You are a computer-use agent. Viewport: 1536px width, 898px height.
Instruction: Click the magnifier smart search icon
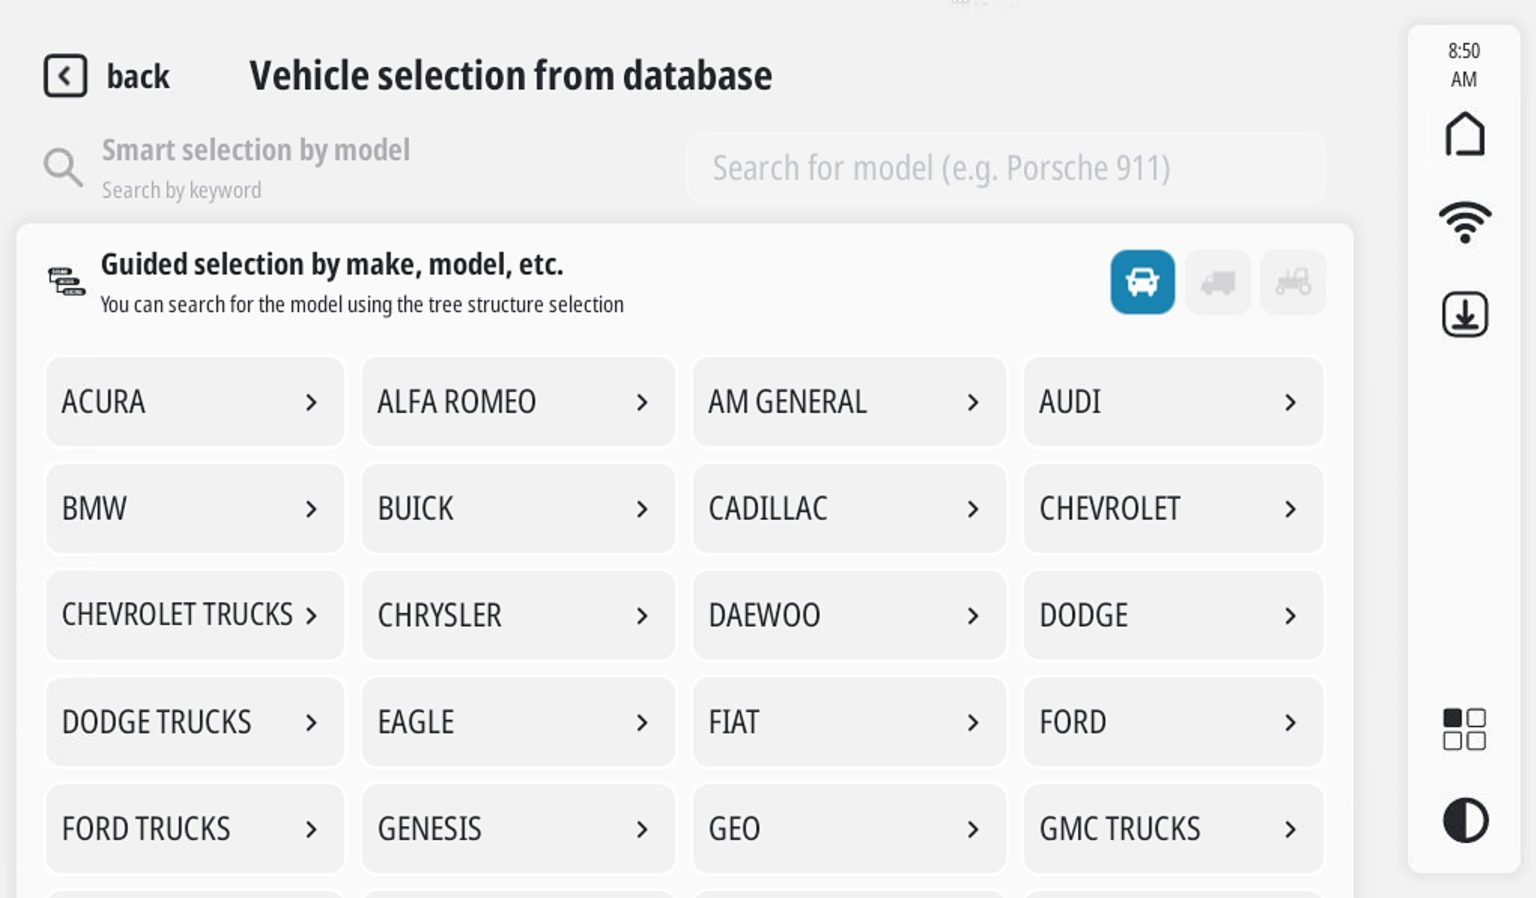click(62, 167)
